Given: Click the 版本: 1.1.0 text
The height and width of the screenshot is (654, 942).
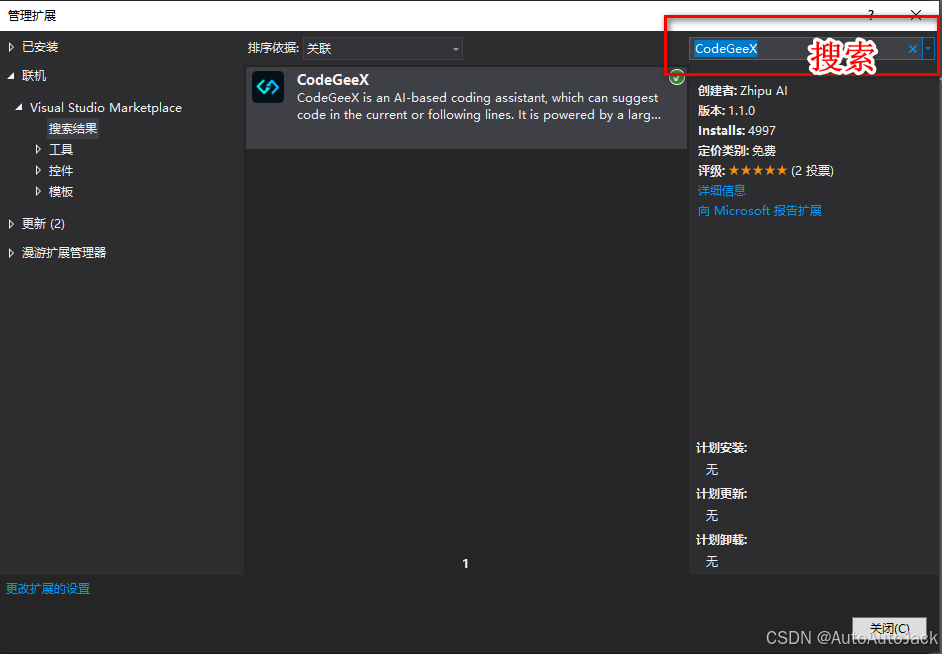Looking at the screenshot, I should pos(726,111).
